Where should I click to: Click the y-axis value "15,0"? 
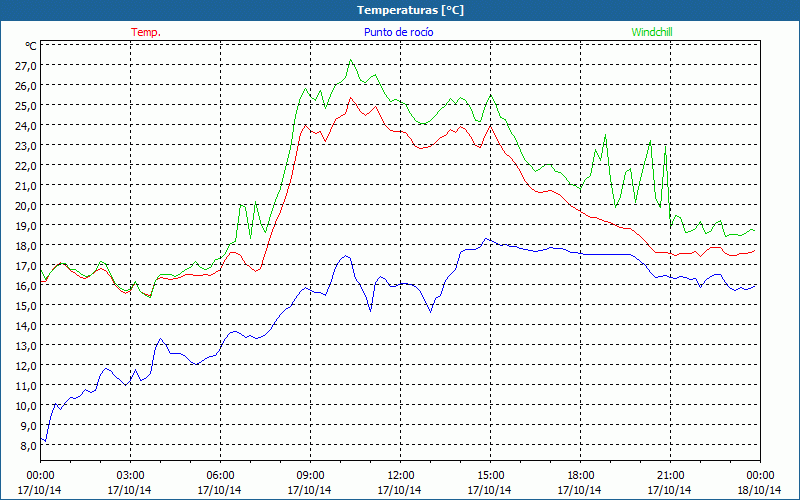[x=27, y=306]
